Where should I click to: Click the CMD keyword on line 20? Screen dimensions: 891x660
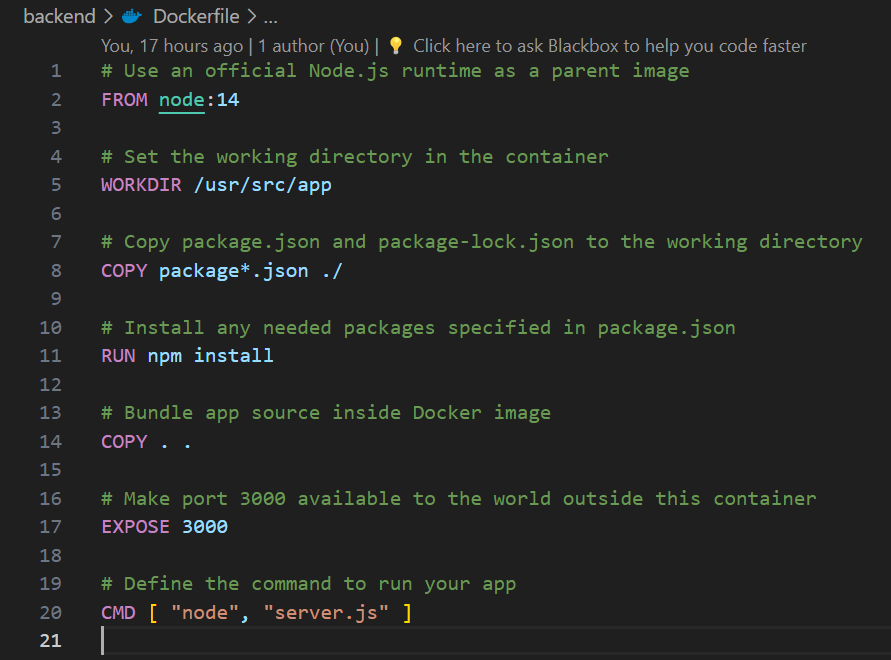tap(118, 612)
